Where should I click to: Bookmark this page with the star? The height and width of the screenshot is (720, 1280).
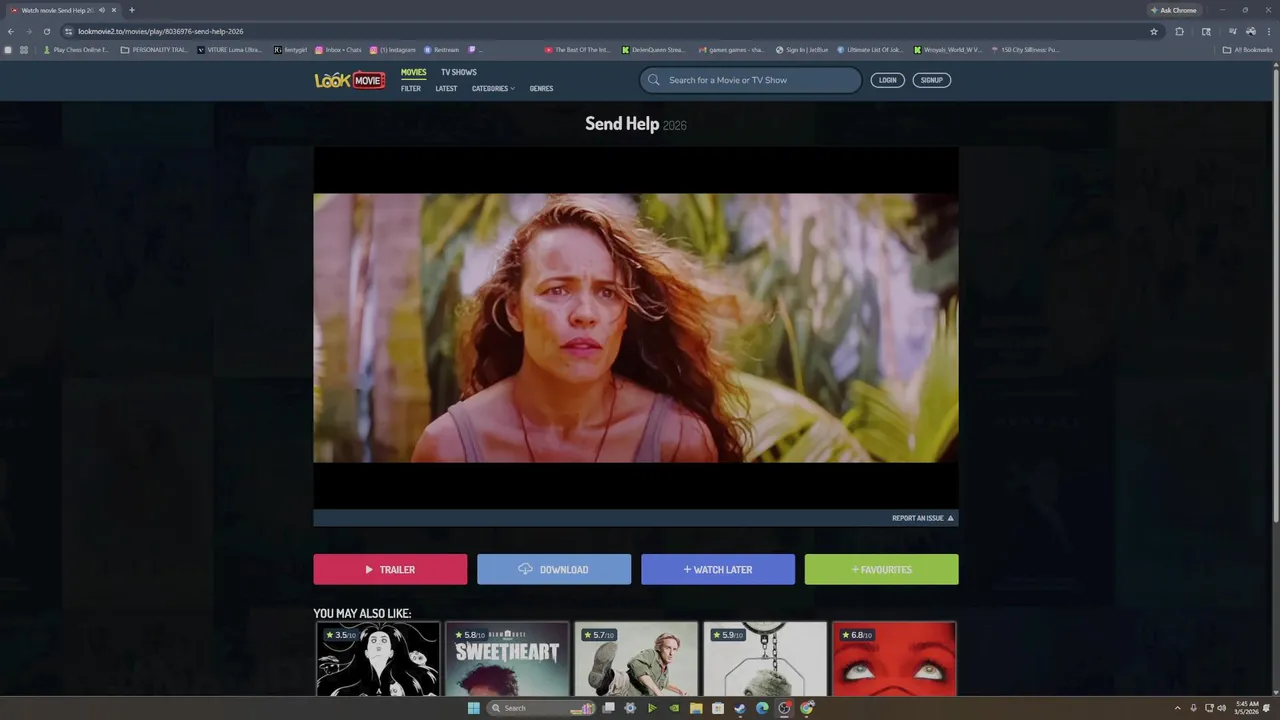pyautogui.click(x=1154, y=31)
